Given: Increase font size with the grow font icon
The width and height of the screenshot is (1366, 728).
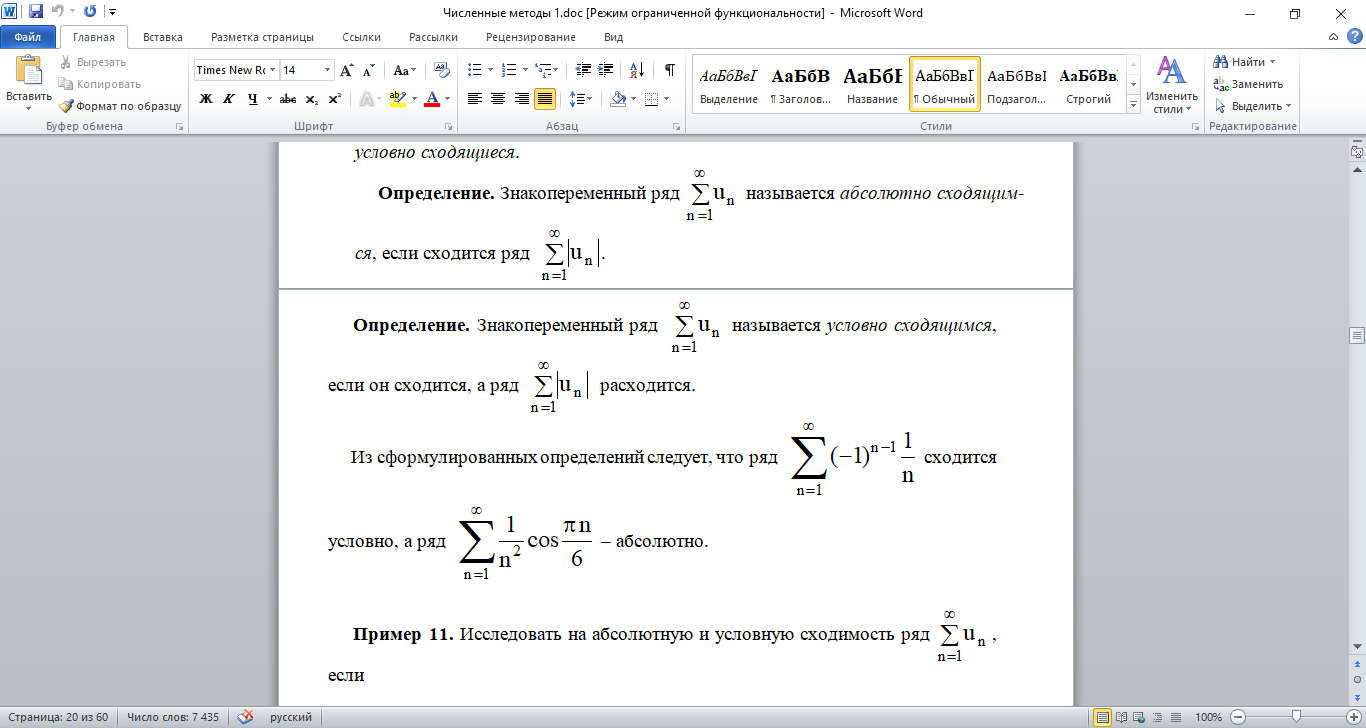Looking at the screenshot, I should pyautogui.click(x=347, y=70).
